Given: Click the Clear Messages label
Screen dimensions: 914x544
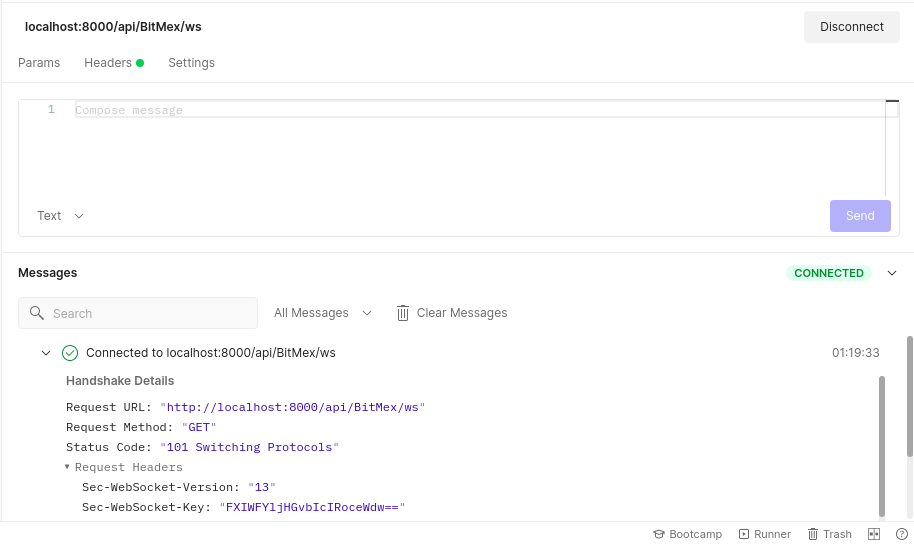Looking at the screenshot, I should coord(462,313).
